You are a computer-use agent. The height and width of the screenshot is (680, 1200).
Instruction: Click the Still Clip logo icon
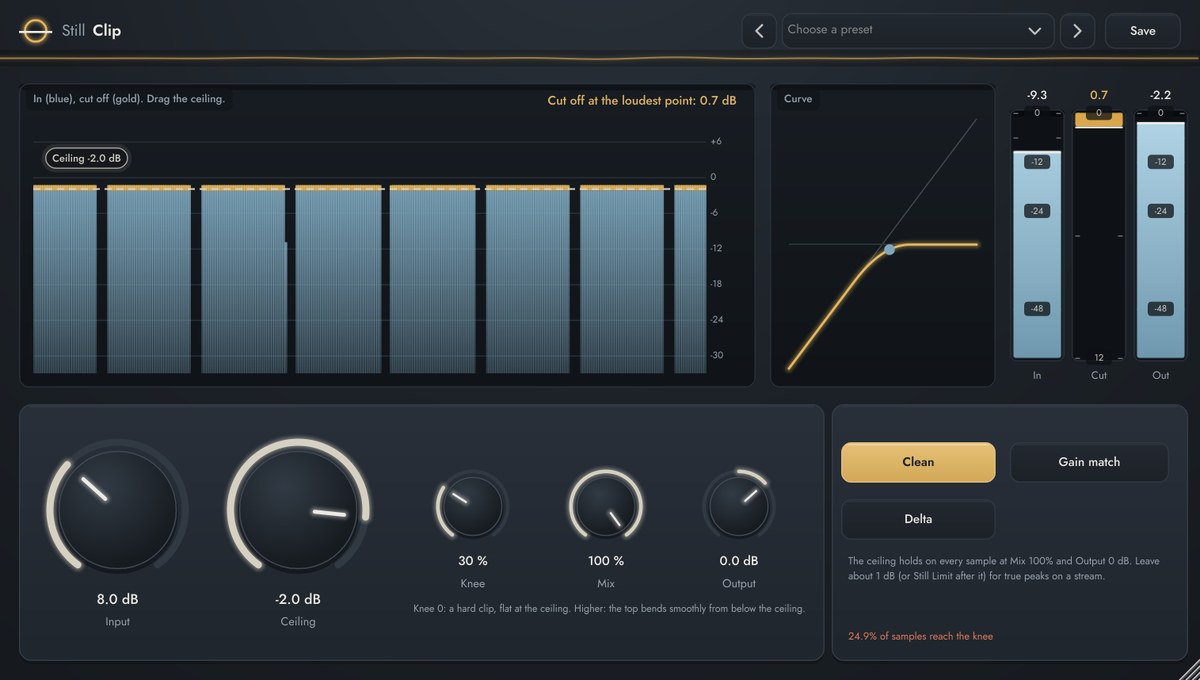pyautogui.click(x=35, y=31)
